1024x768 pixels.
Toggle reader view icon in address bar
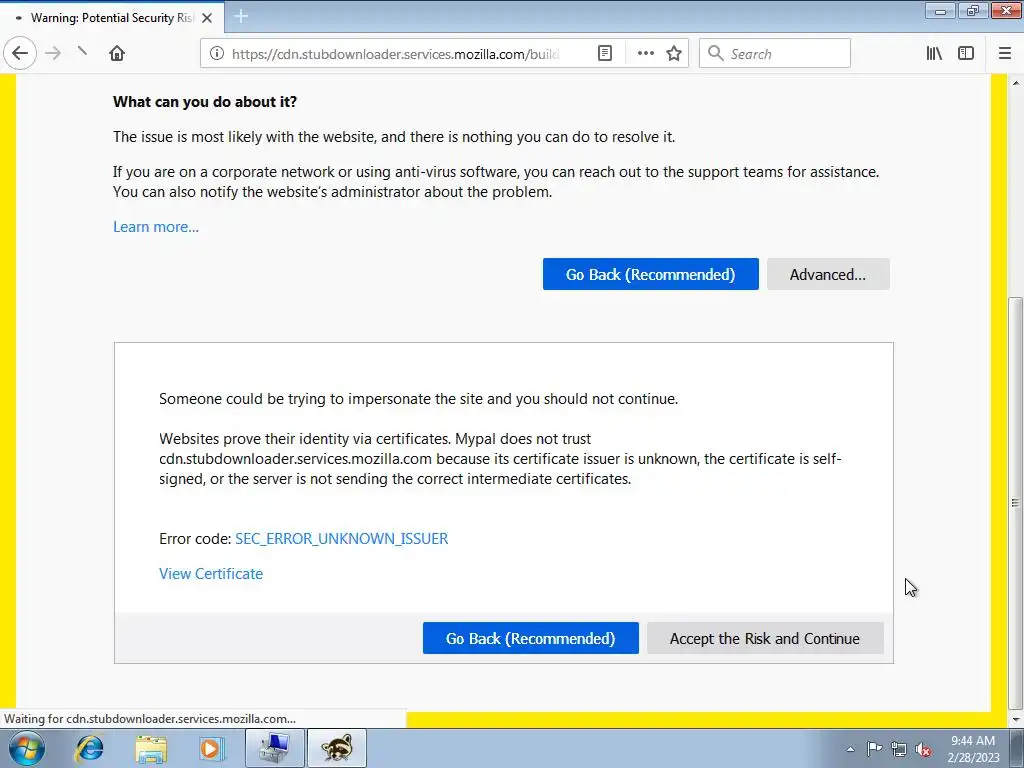coord(605,54)
